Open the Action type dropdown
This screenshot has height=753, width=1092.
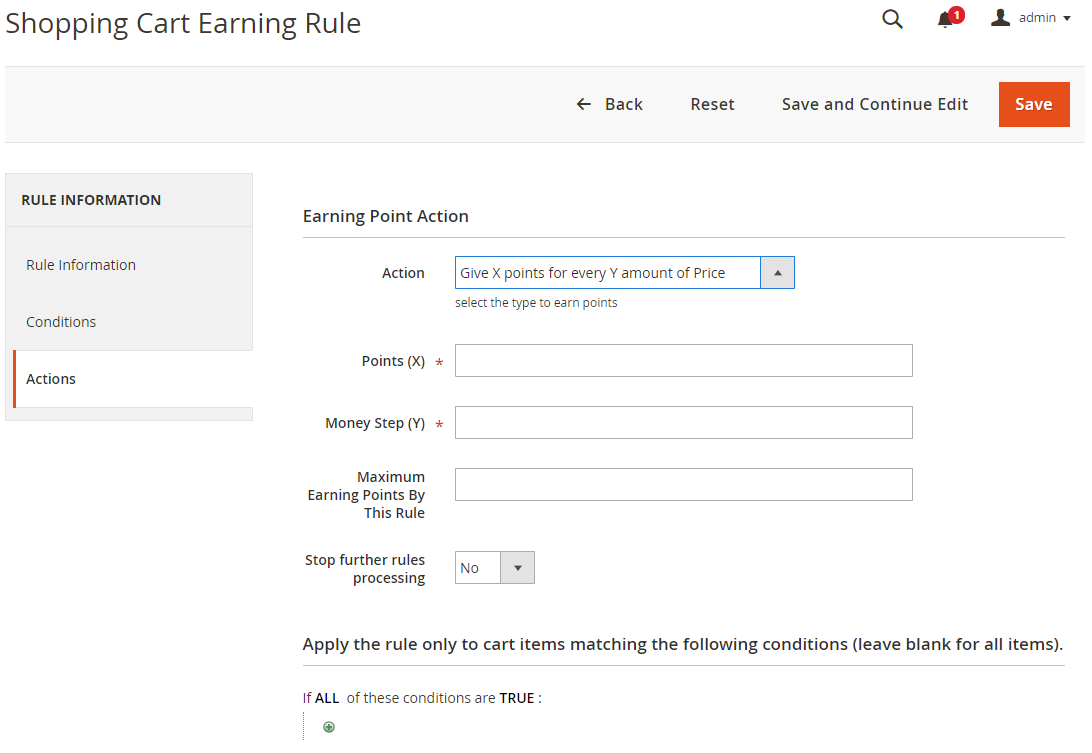click(624, 273)
